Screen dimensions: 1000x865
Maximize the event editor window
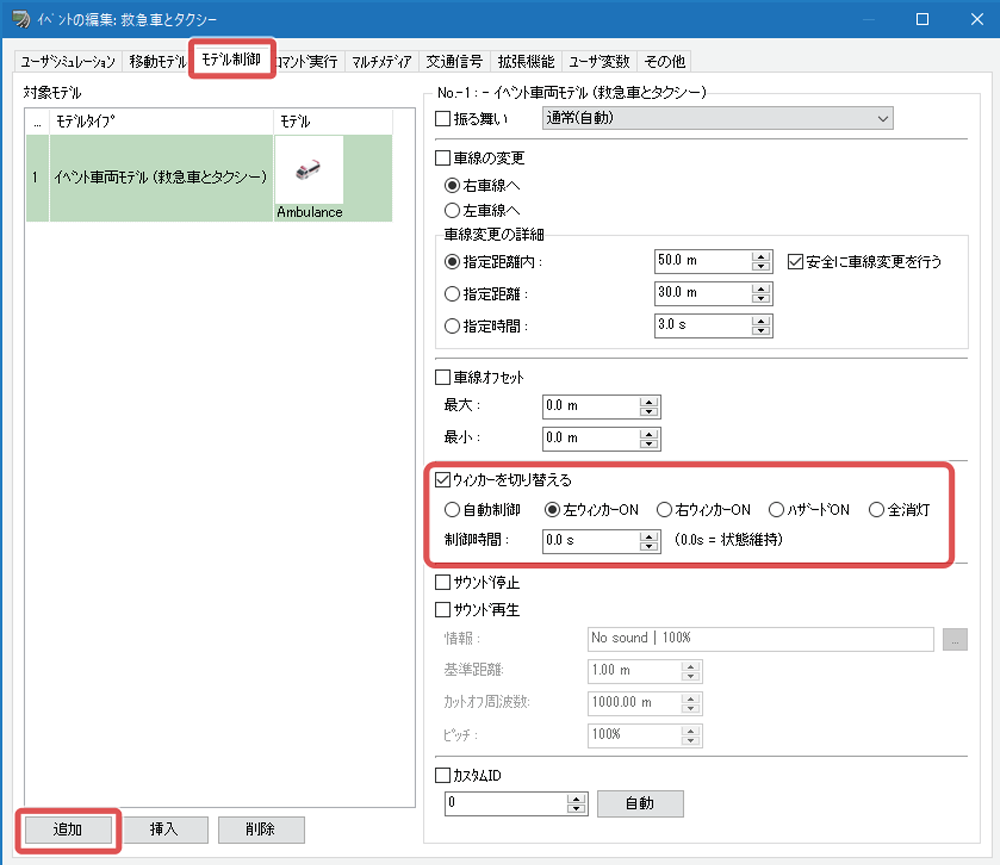(922, 19)
